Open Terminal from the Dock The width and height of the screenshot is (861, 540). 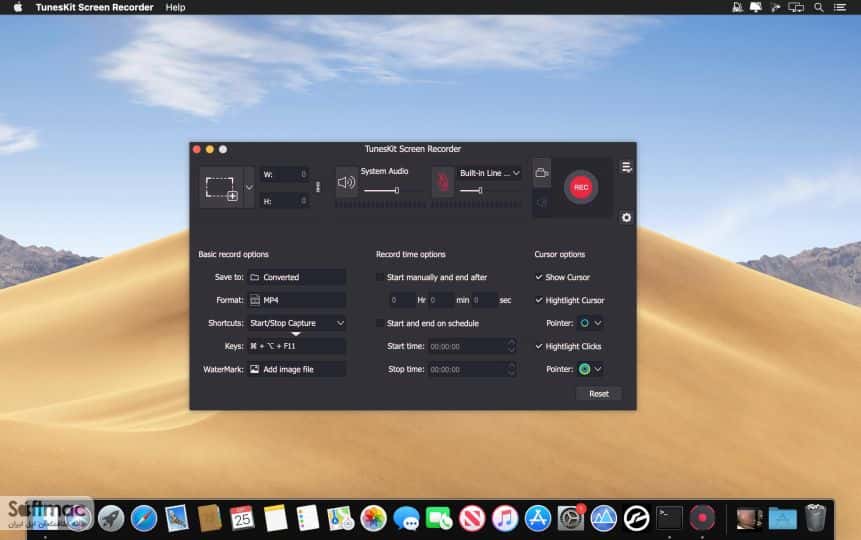(x=669, y=518)
